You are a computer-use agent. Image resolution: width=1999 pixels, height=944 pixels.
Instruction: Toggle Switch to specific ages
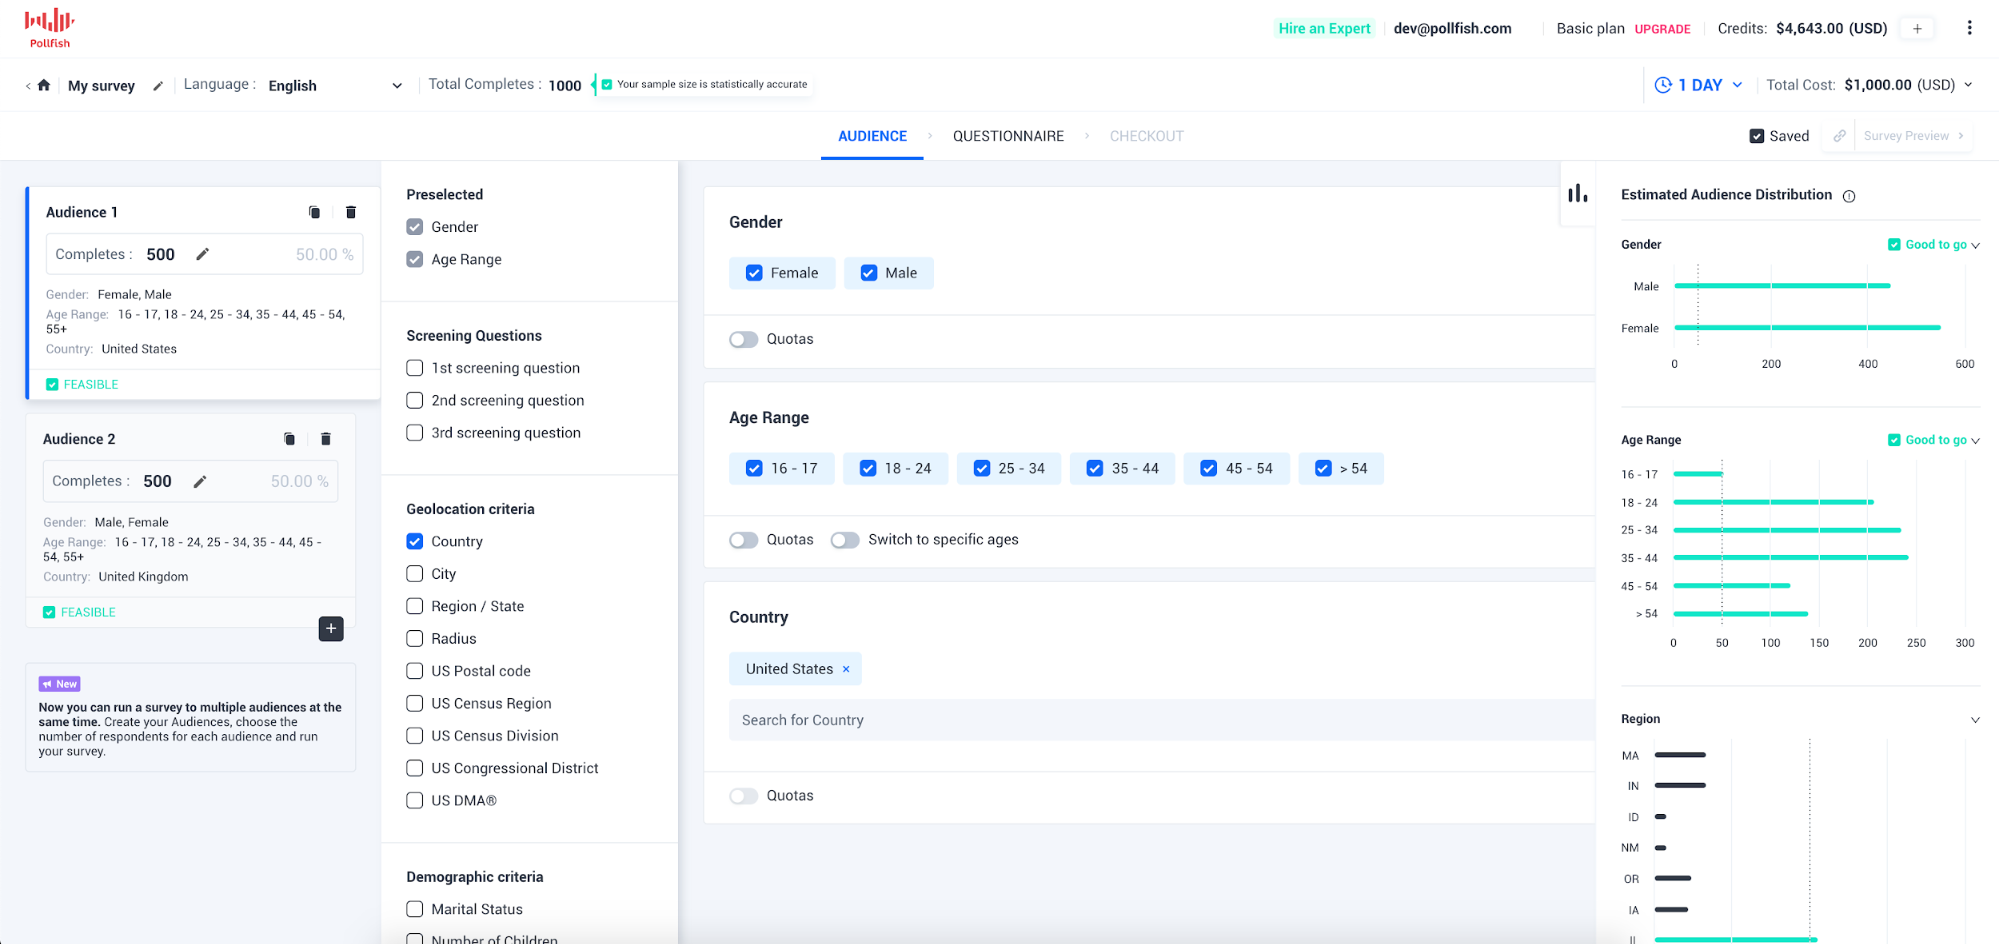coord(845,540)
